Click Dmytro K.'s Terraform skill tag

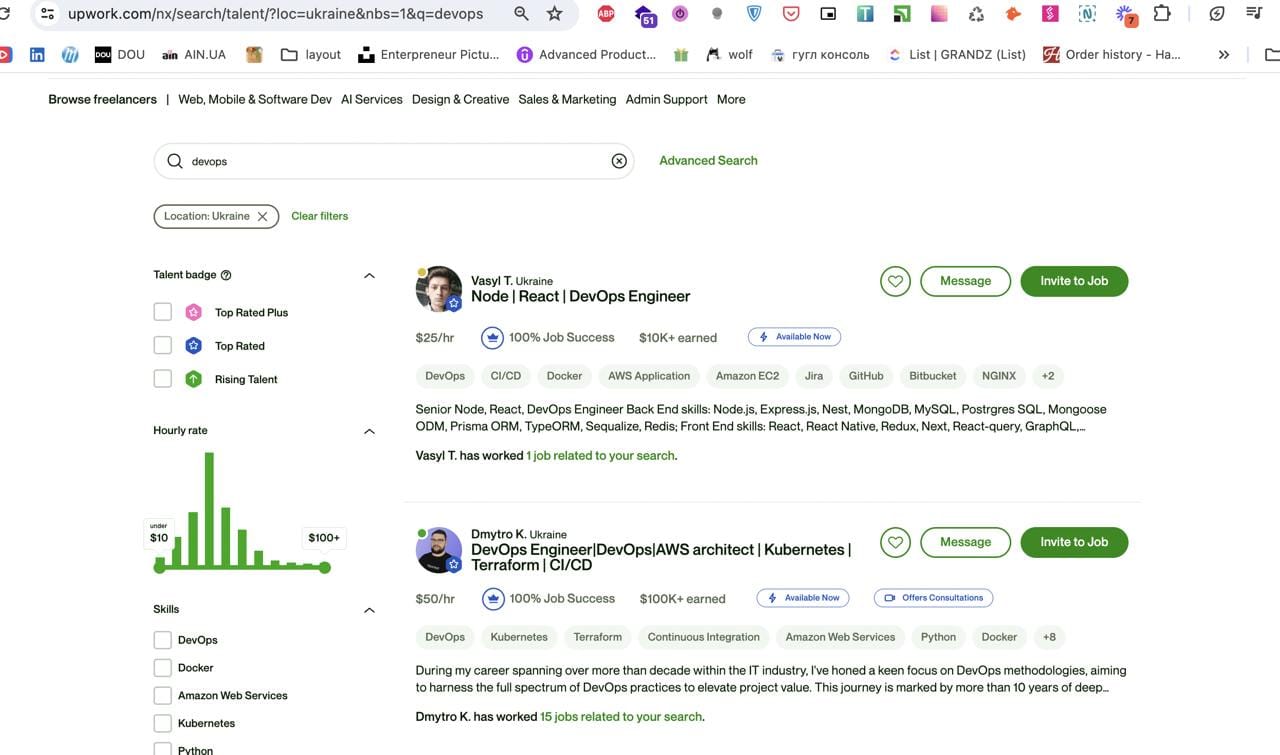point(598,637)
